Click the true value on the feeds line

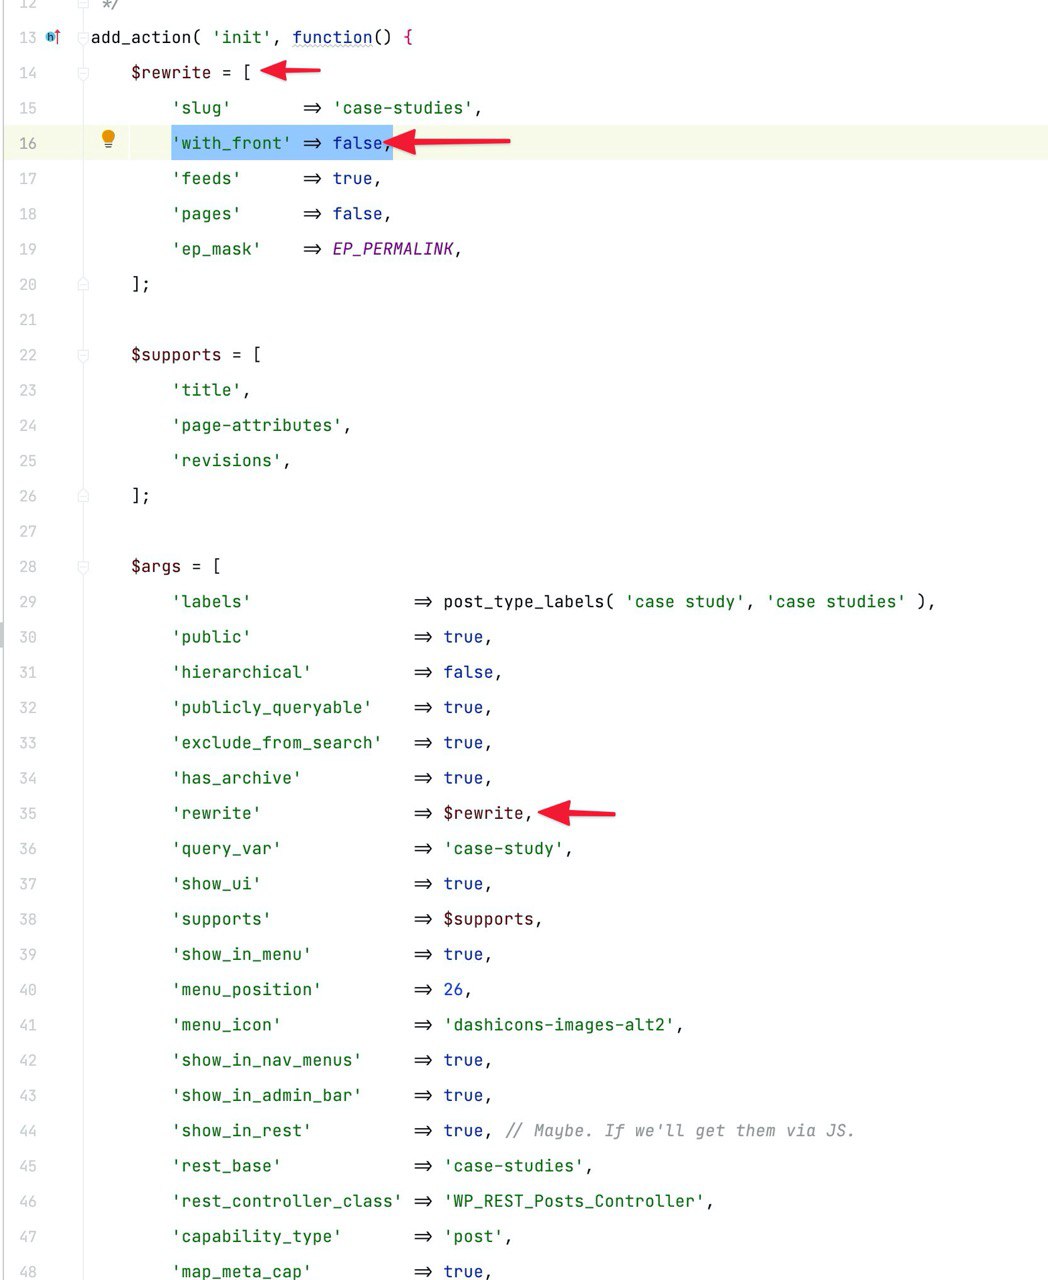(353, 179)
